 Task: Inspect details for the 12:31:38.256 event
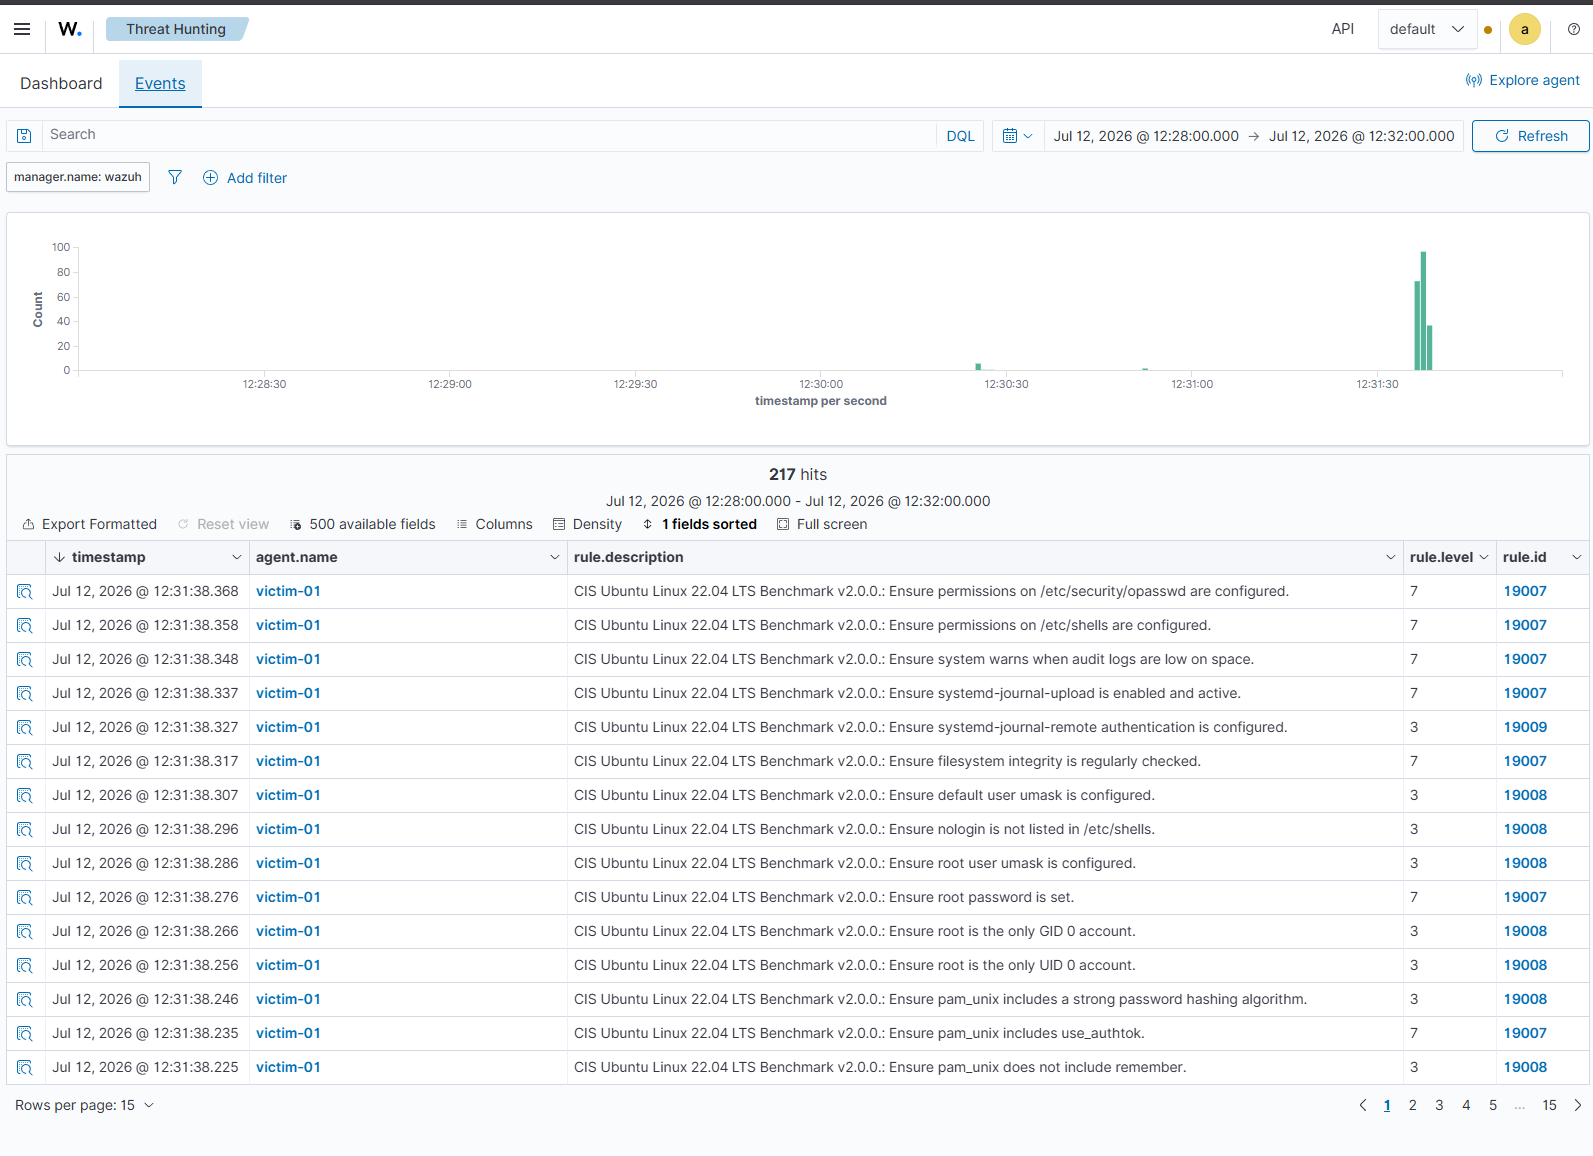25,965
